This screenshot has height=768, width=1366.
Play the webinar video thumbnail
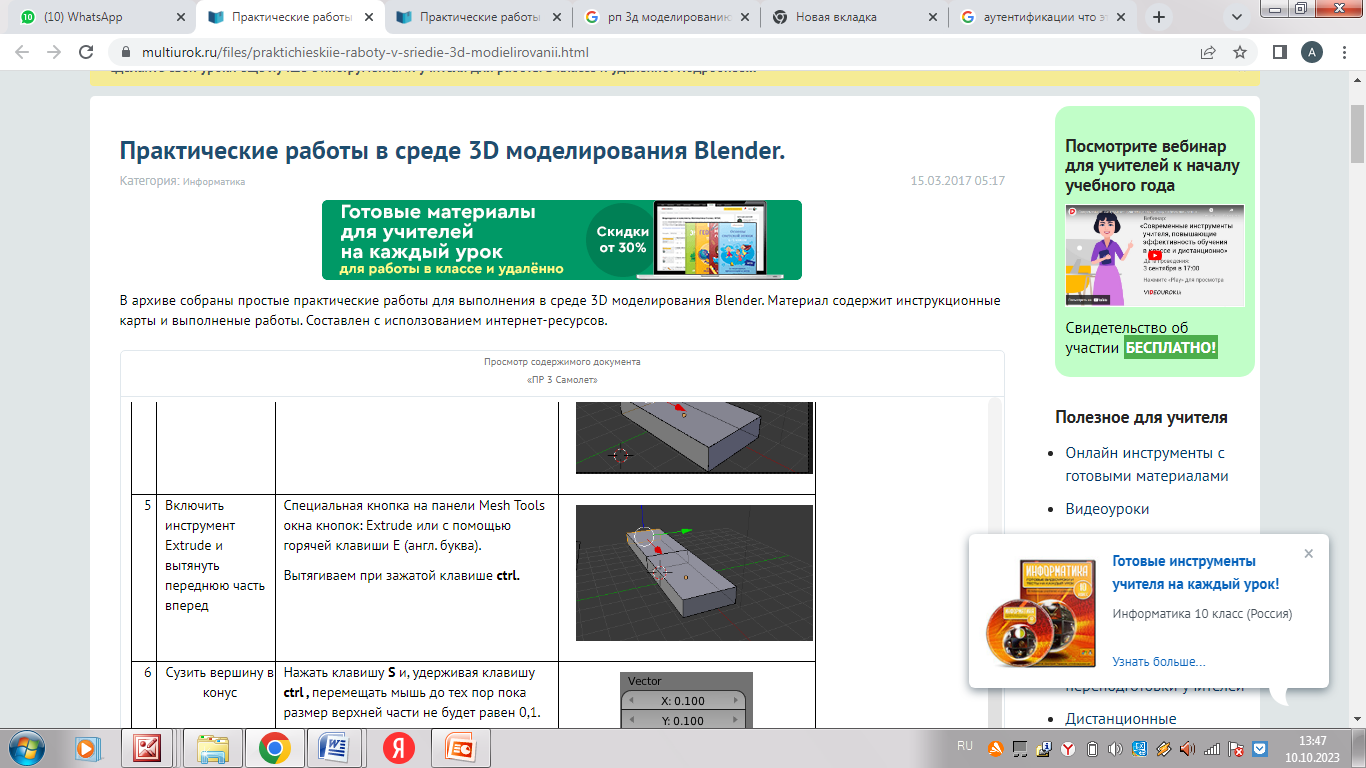1155,256
